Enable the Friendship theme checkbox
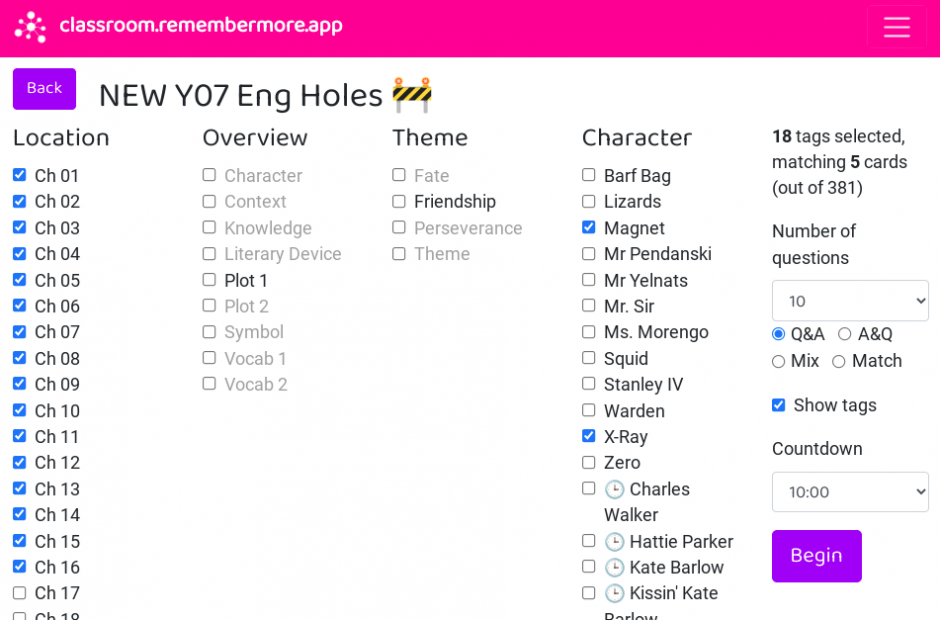Image resolution: width=940 pixels, height=620 pixels. coord(399,201)
